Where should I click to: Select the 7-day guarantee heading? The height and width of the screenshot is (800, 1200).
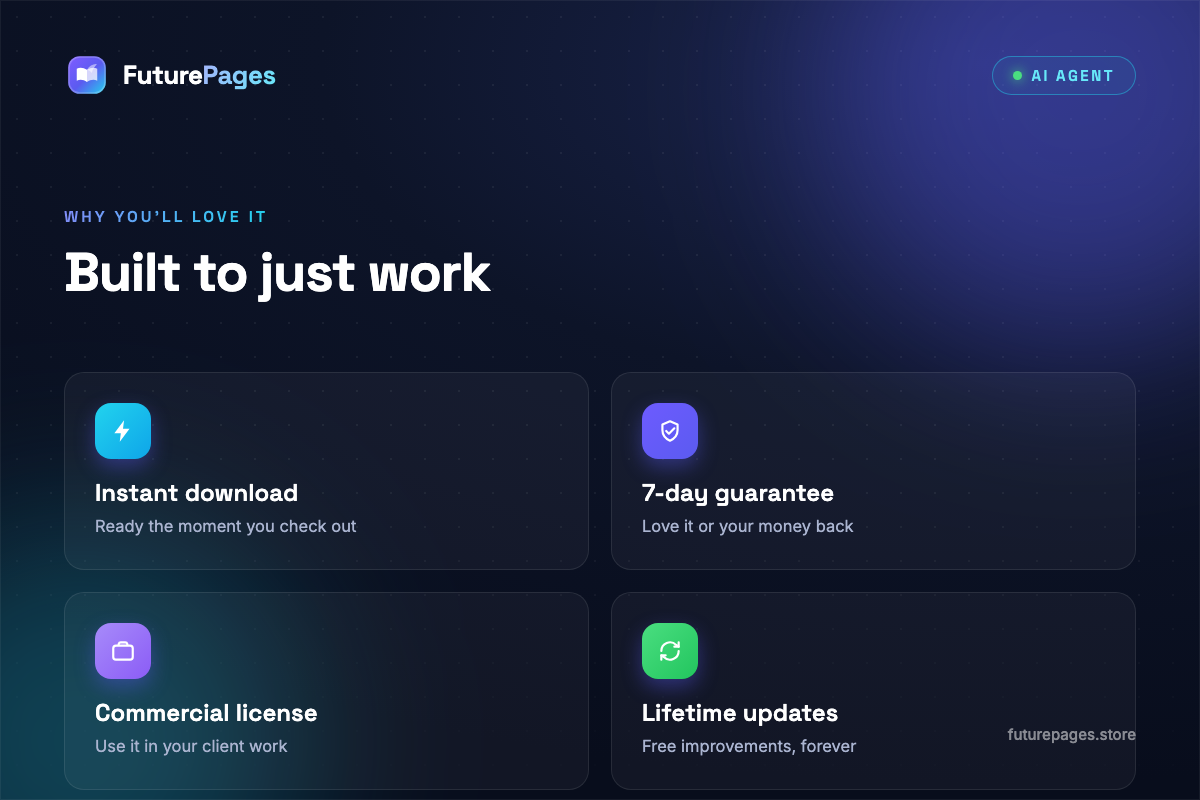click(x=738, y=493)
